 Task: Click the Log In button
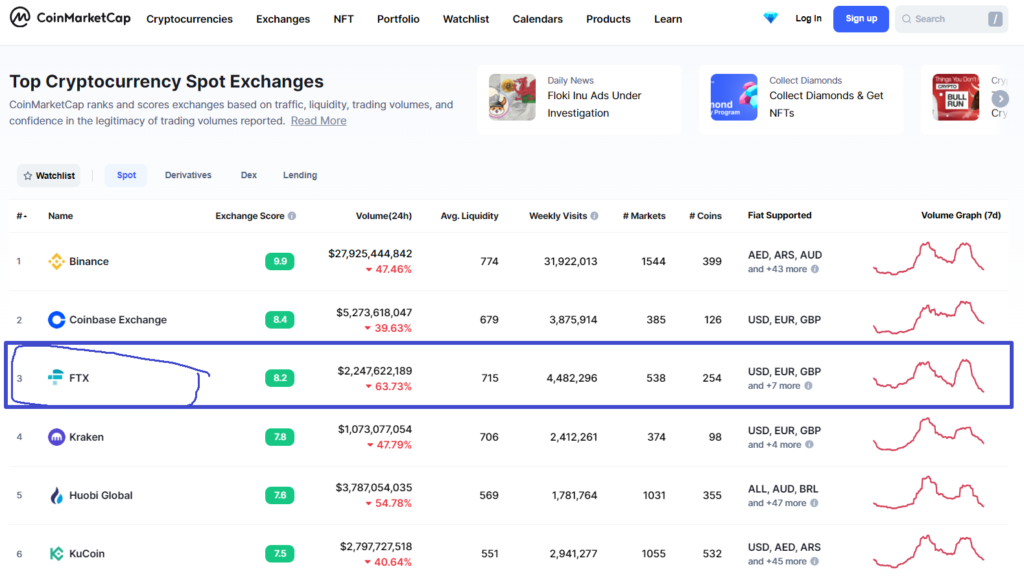click(x=808, y=18)
